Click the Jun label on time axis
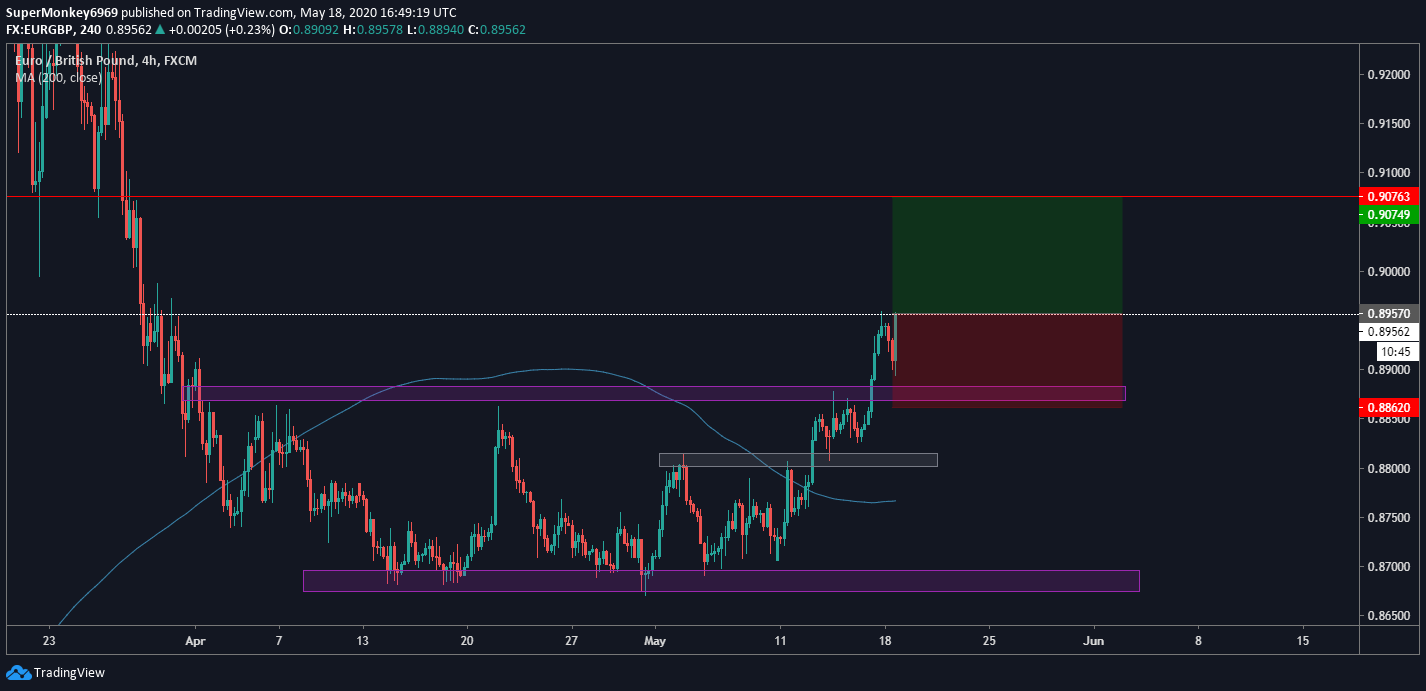Screen dimensions: 1426x691 (1094, 640)
